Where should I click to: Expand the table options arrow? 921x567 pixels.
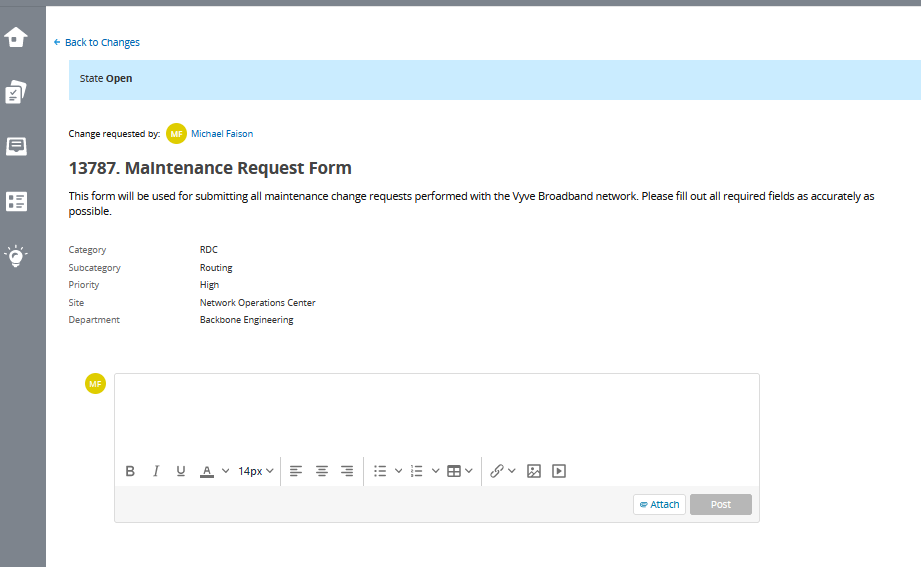469,471
